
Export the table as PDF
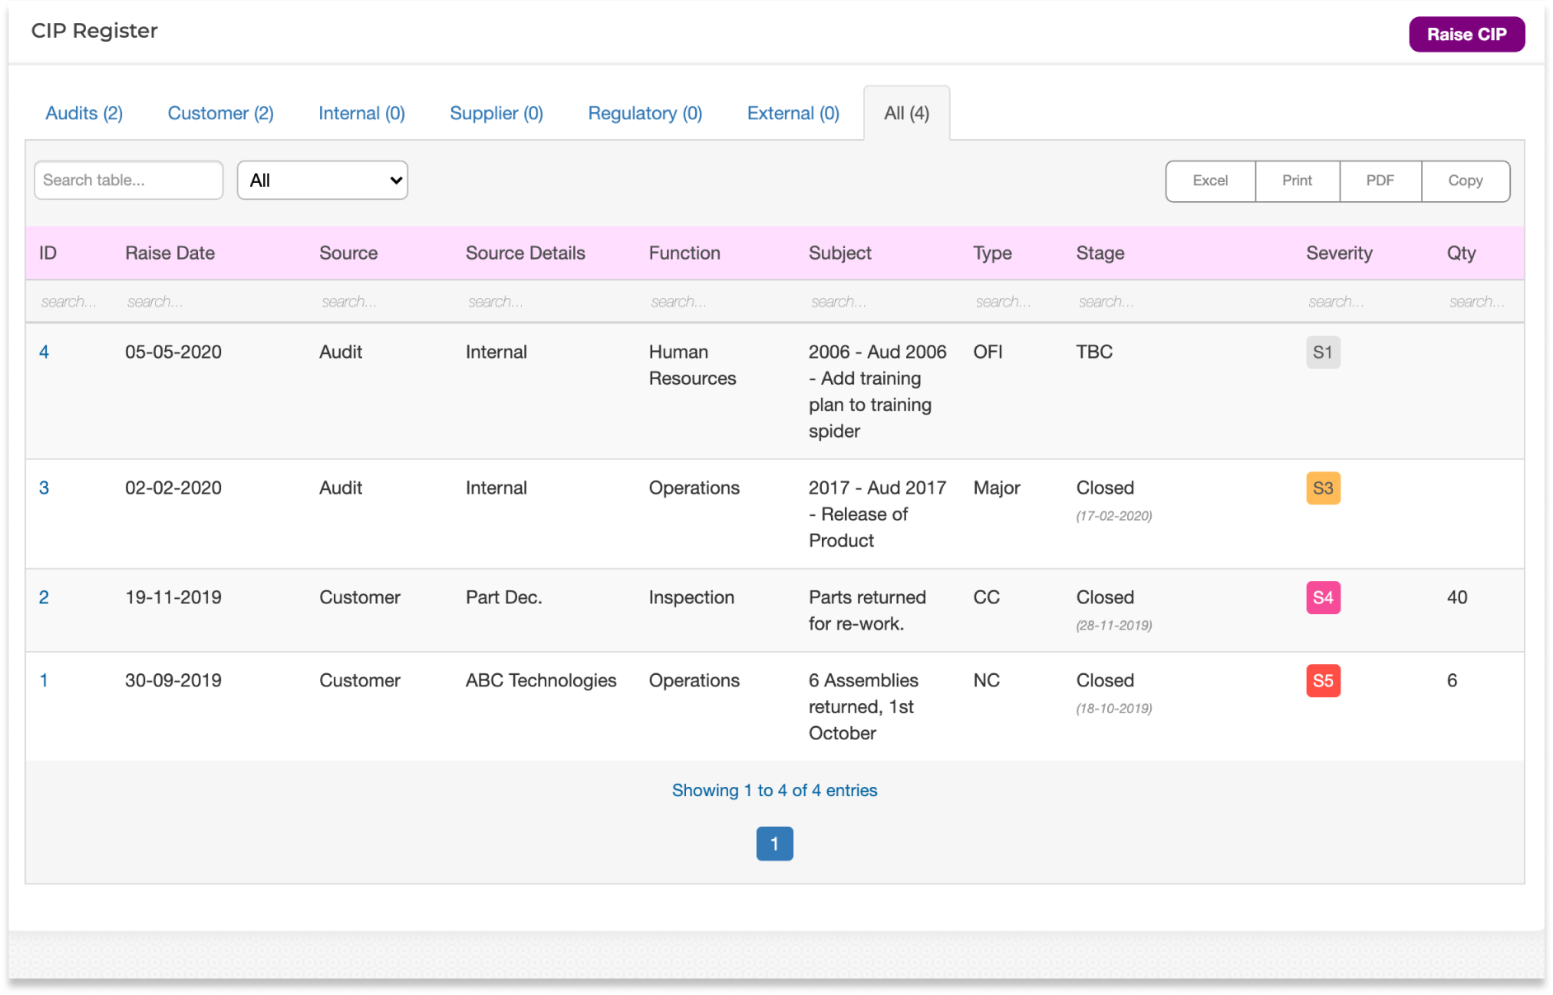point(1380,181)
